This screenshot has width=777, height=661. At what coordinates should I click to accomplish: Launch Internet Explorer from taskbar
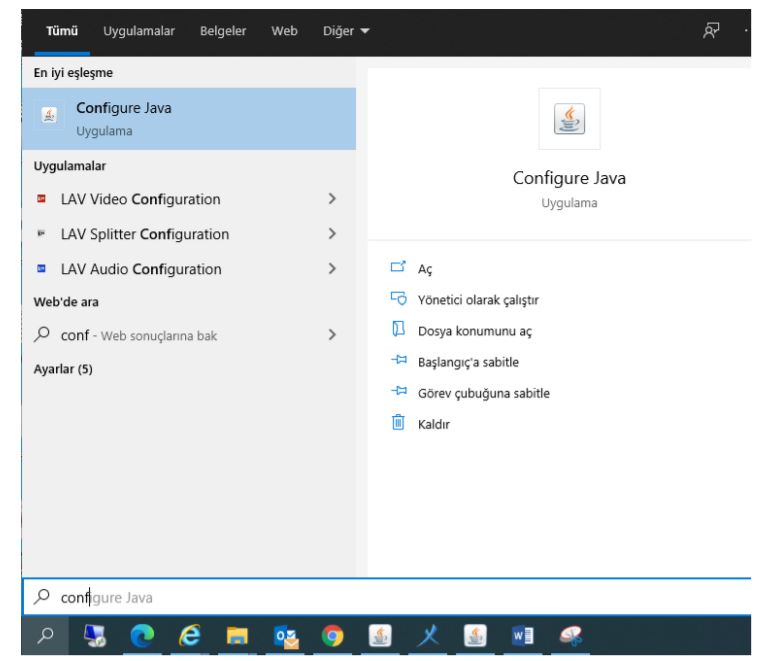(x=190, y=635)
